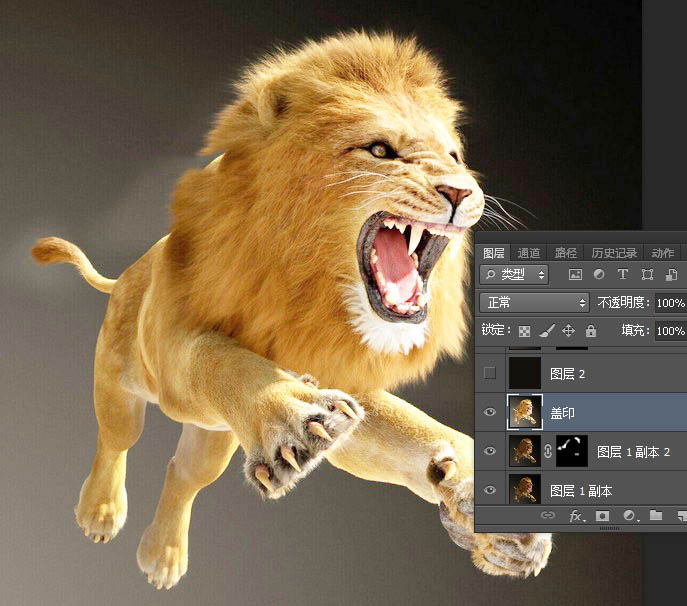Switch to the 通道 tab
The image size is (687, 606).
point(529,253)
